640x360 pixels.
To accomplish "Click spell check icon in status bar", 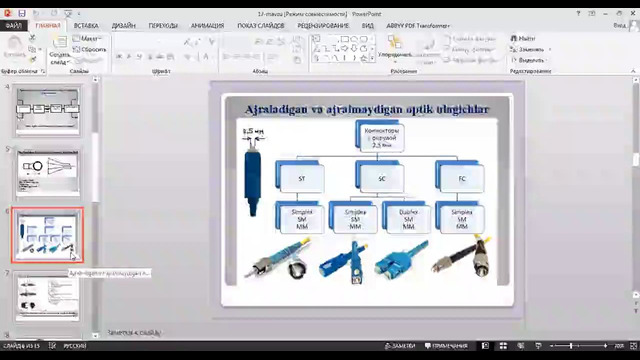I will click(52, 346).
